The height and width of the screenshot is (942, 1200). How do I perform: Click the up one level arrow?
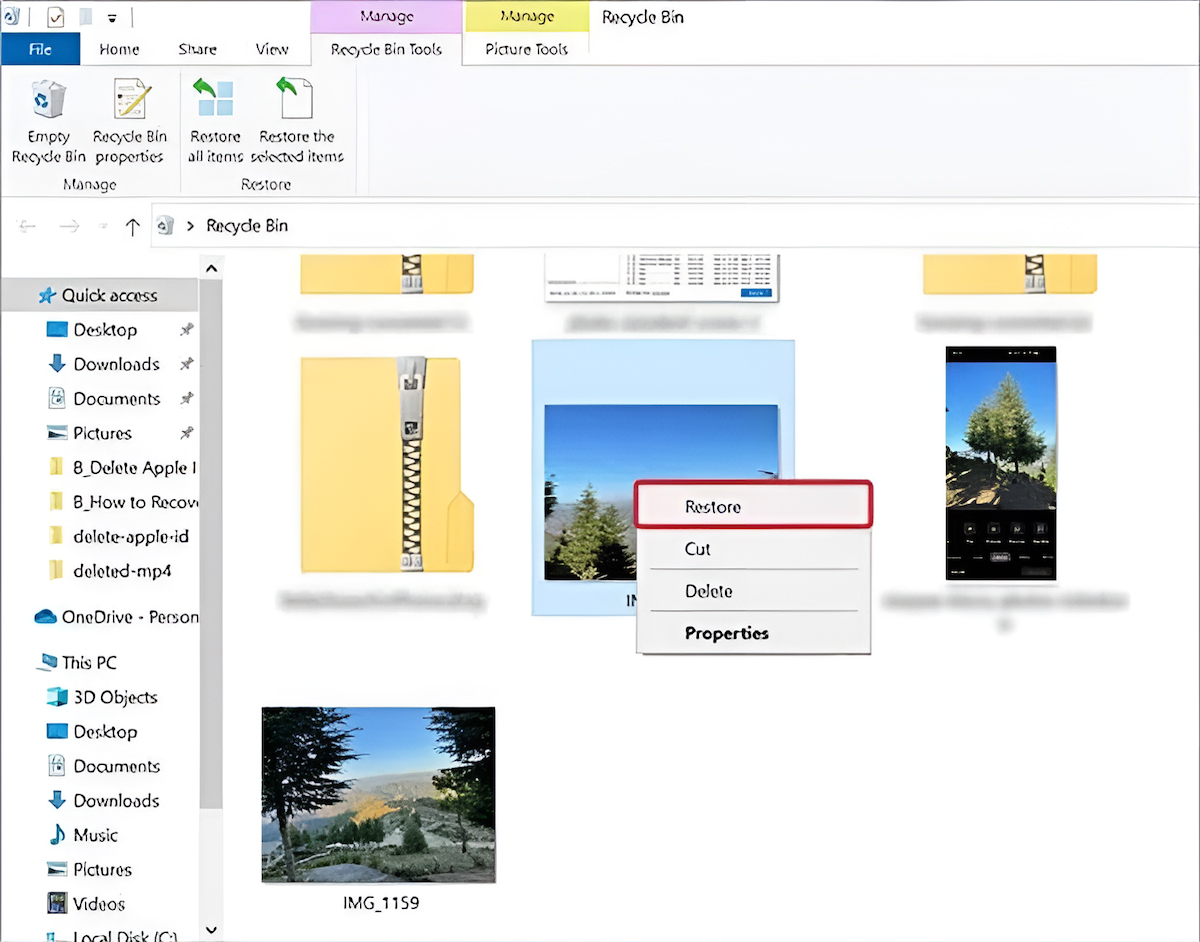pyautogui.click(x=133, y=226)
